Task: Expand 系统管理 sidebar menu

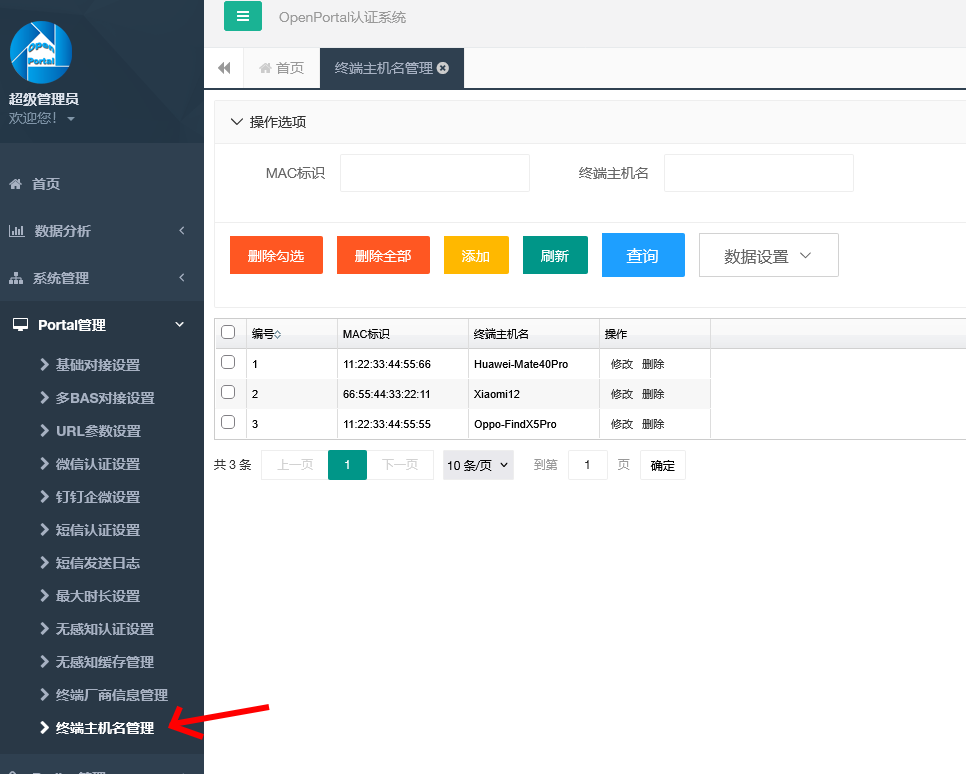Action: tap(102, 278)
